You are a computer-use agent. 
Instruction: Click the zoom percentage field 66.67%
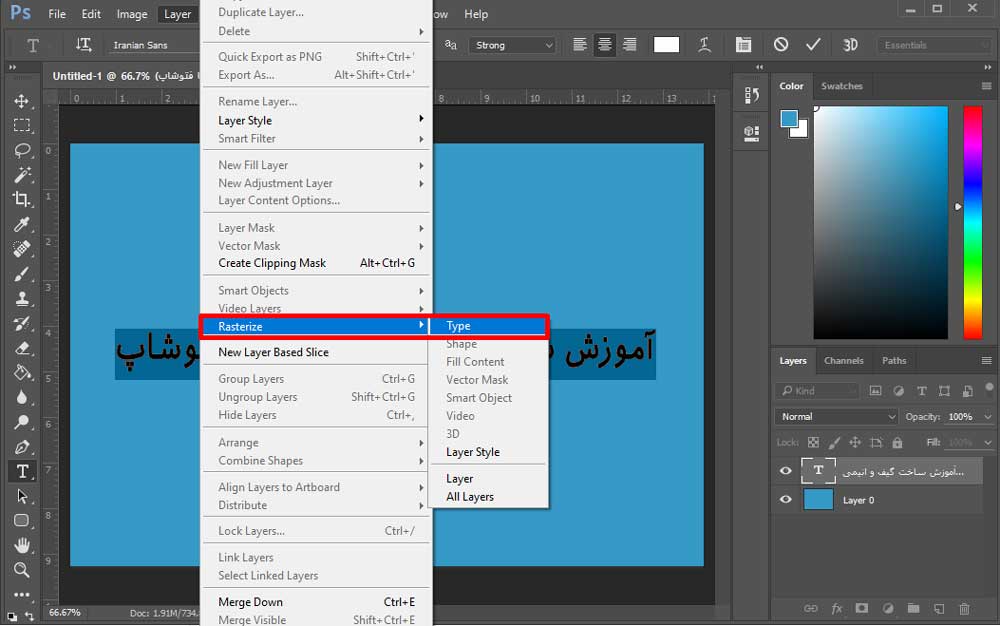point(65,613)
